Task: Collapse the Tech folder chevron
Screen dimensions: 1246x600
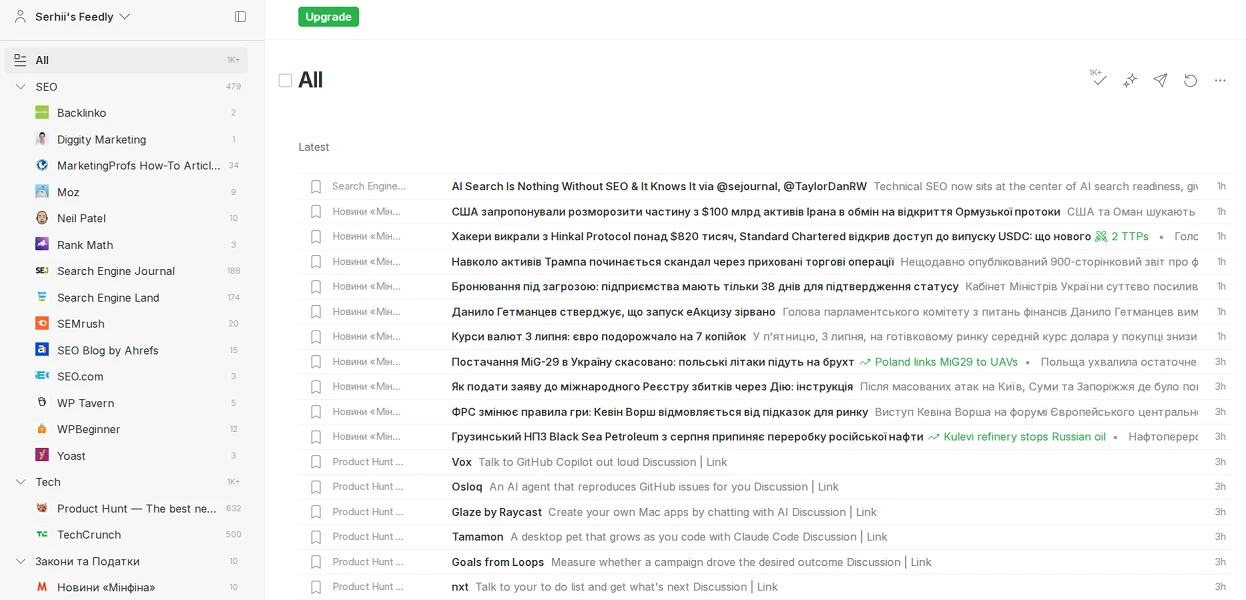Action: 20,482
